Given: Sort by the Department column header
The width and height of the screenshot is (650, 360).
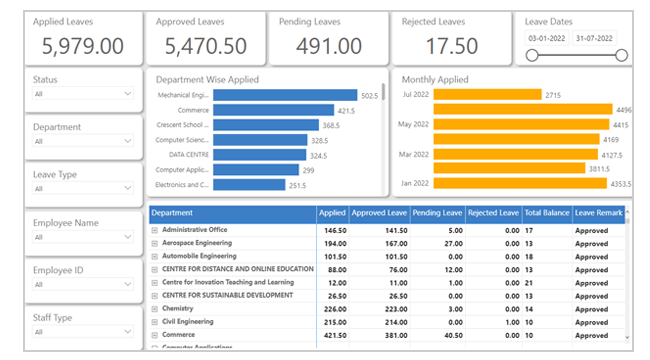Looking at the screenshot, I should click(233, 213).
